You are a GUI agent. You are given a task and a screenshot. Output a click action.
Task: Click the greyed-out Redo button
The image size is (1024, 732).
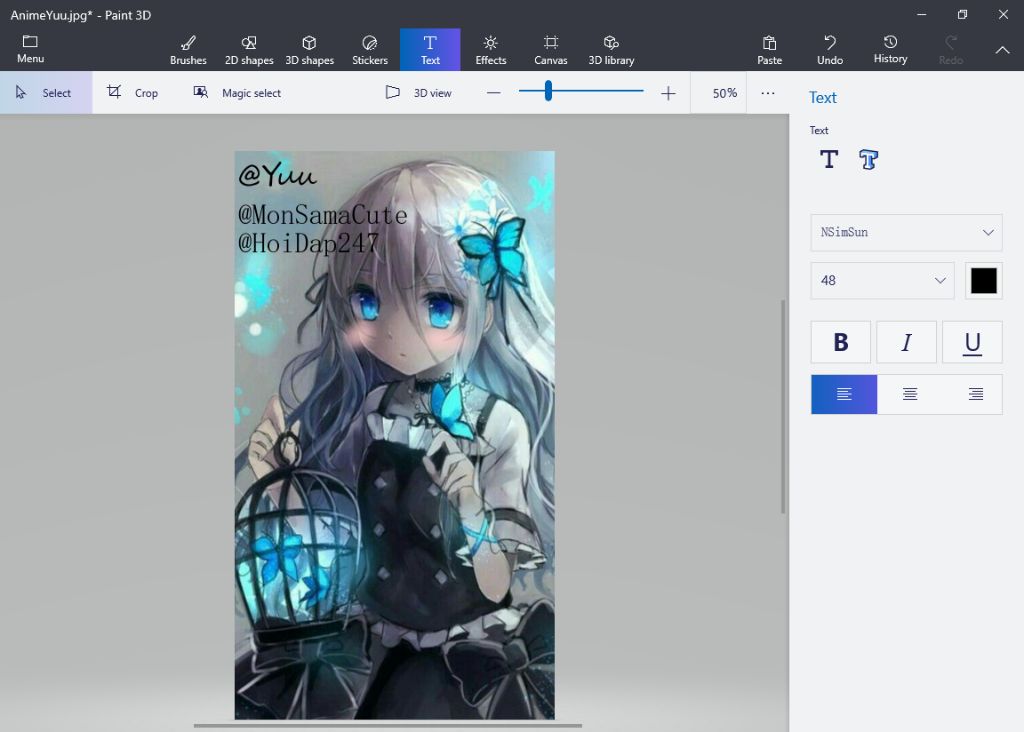[x=951, y=50]
